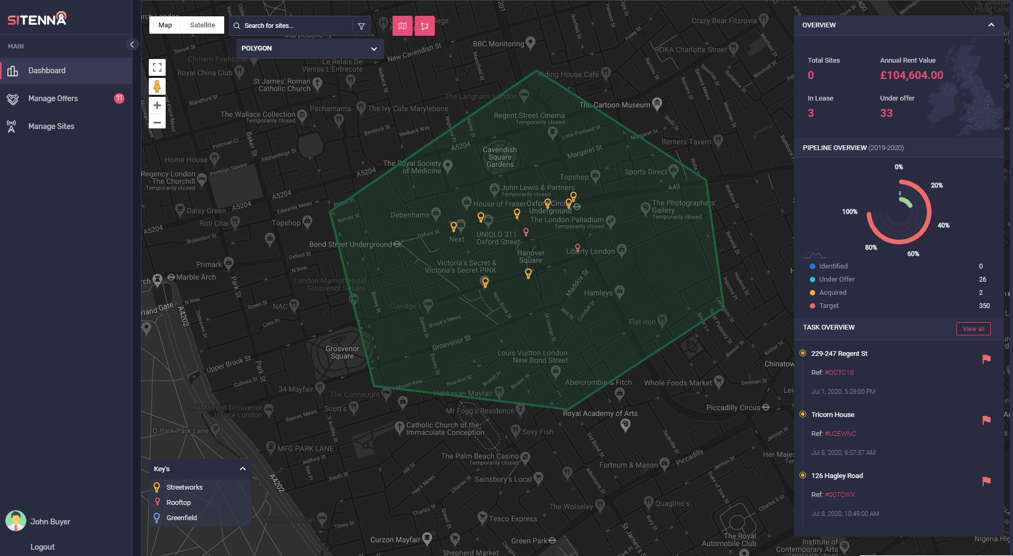The width and height of the screenshot is (1013, 556).
Task: Select the radio marker beside 126 Hagley Road
Action: 803,476
